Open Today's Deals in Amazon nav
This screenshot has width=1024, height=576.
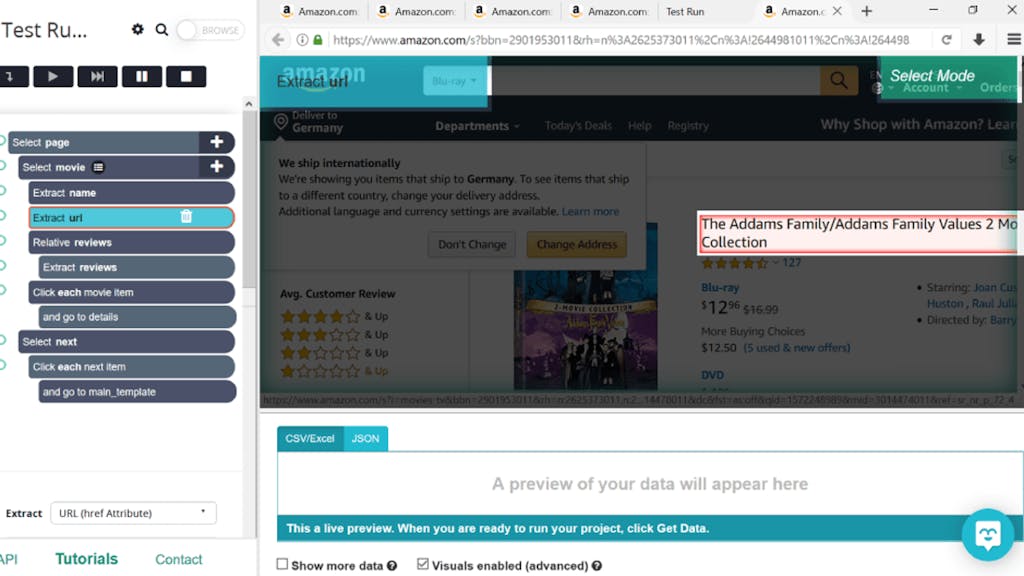tap(578, 125)
